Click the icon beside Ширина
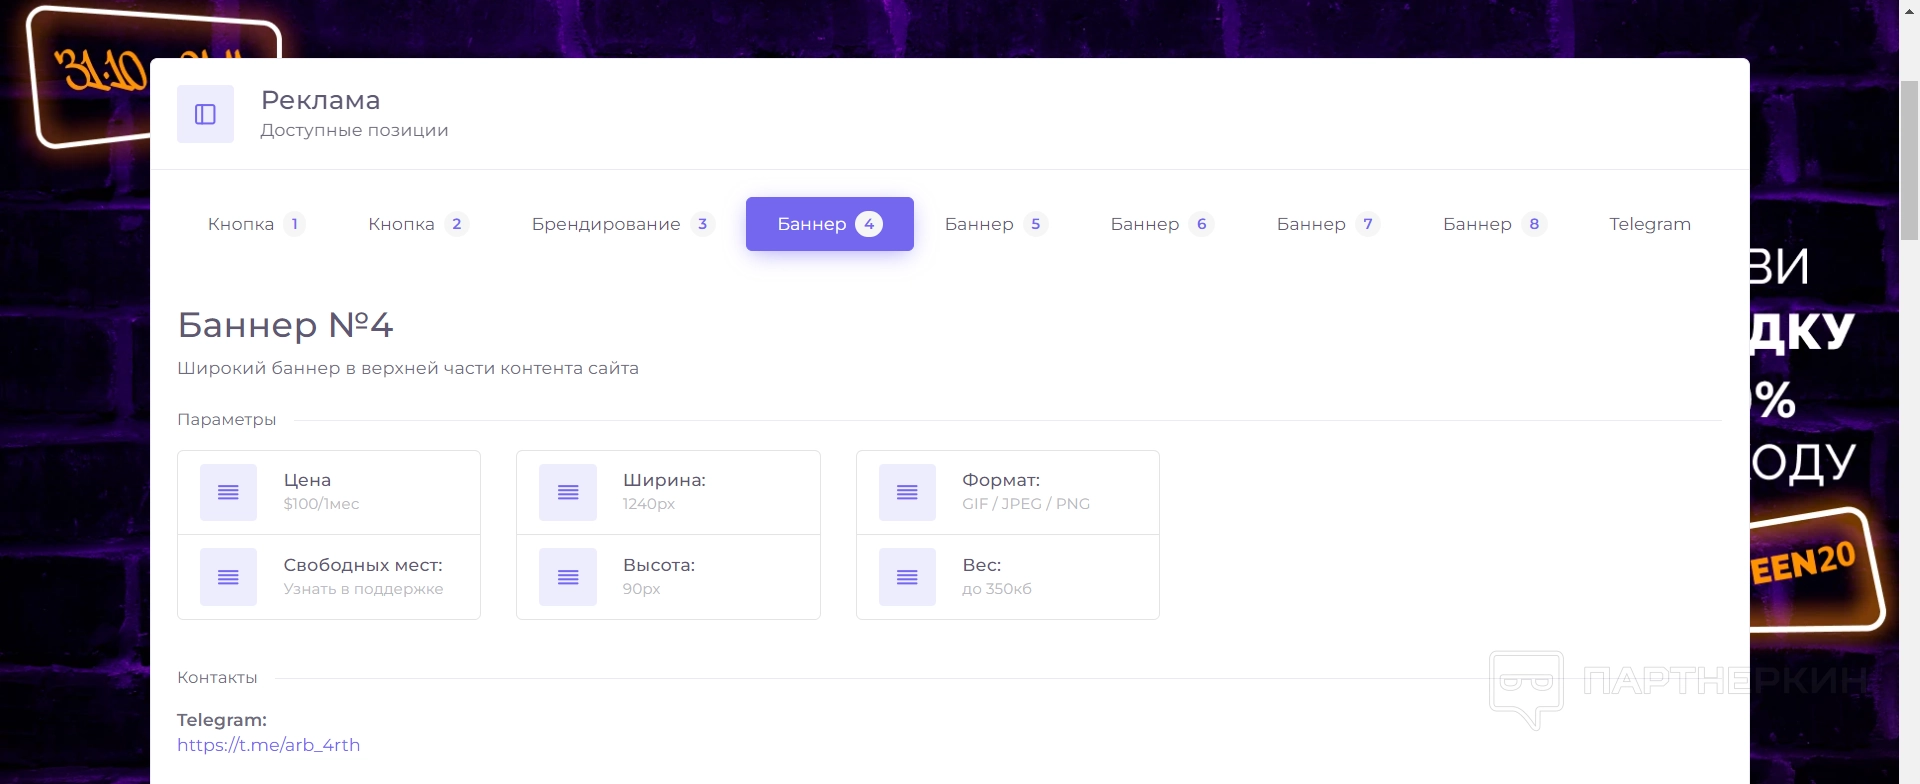This screenshot has height=784, width=1920. 568,492
